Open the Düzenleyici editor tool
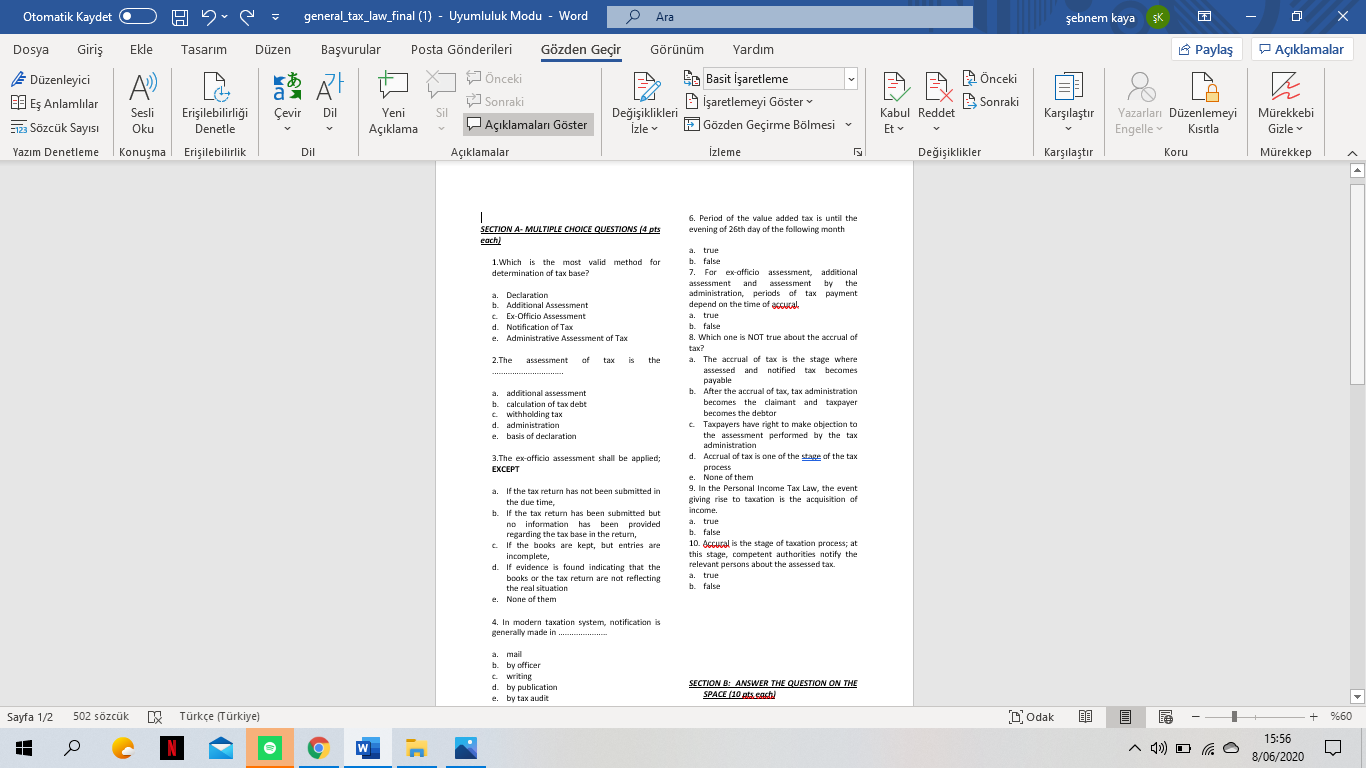 [50, 79]
